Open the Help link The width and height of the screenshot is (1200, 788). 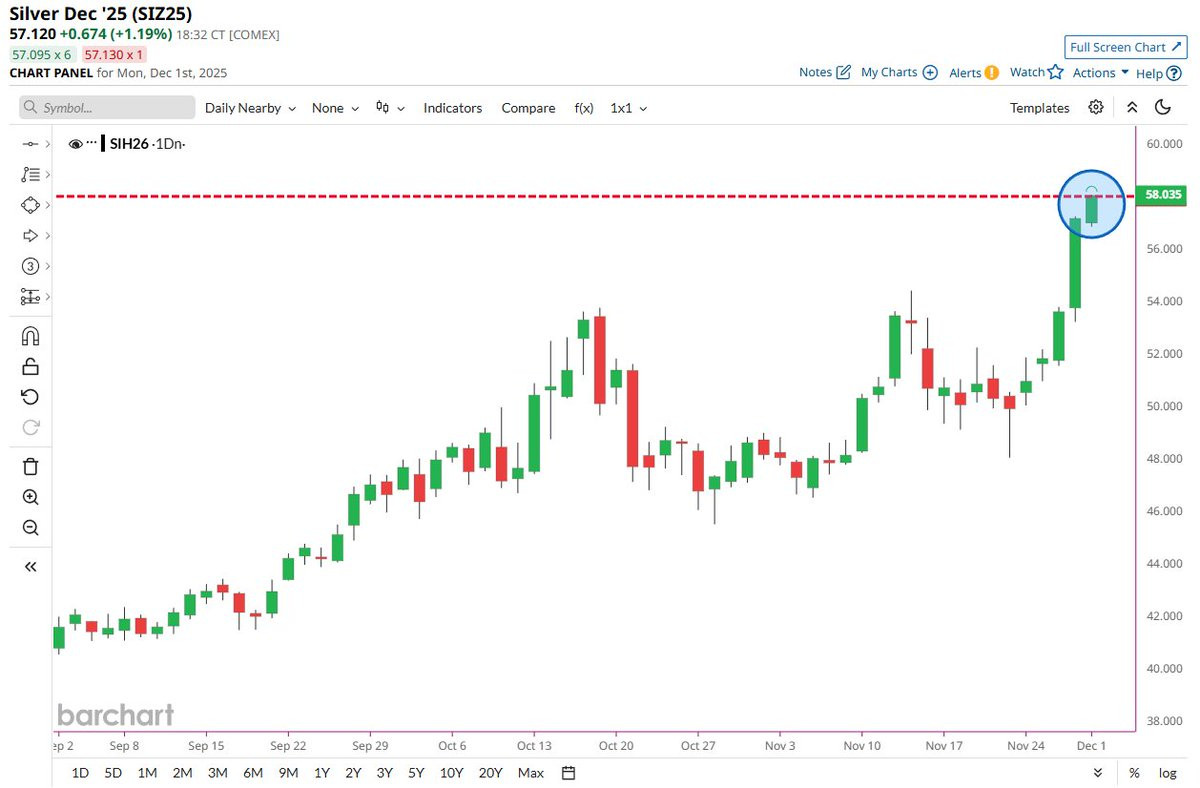click(1158, 73)
